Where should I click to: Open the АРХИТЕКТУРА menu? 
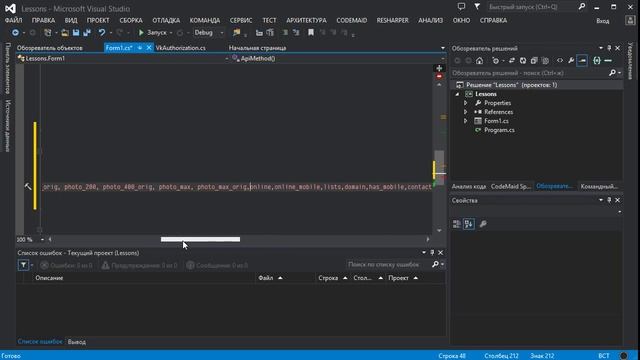pyautogui.click(x=306, y=20)
